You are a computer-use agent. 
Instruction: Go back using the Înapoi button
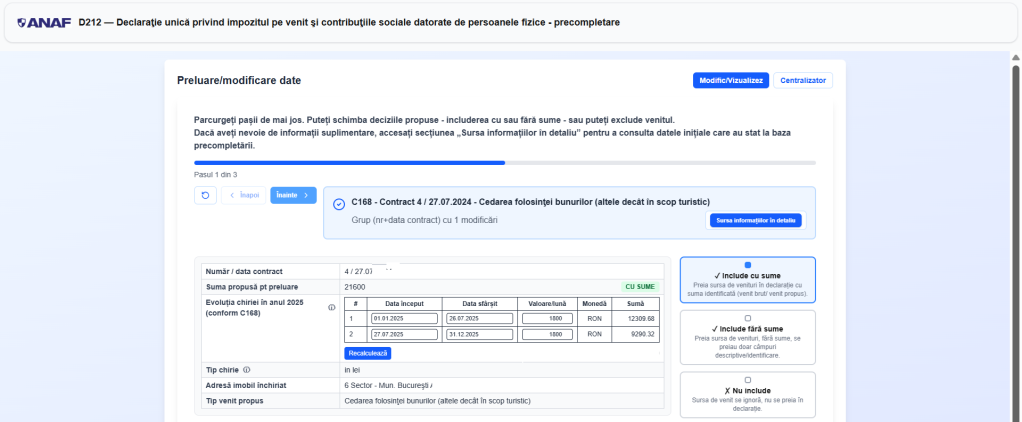(x=244, y=195)
